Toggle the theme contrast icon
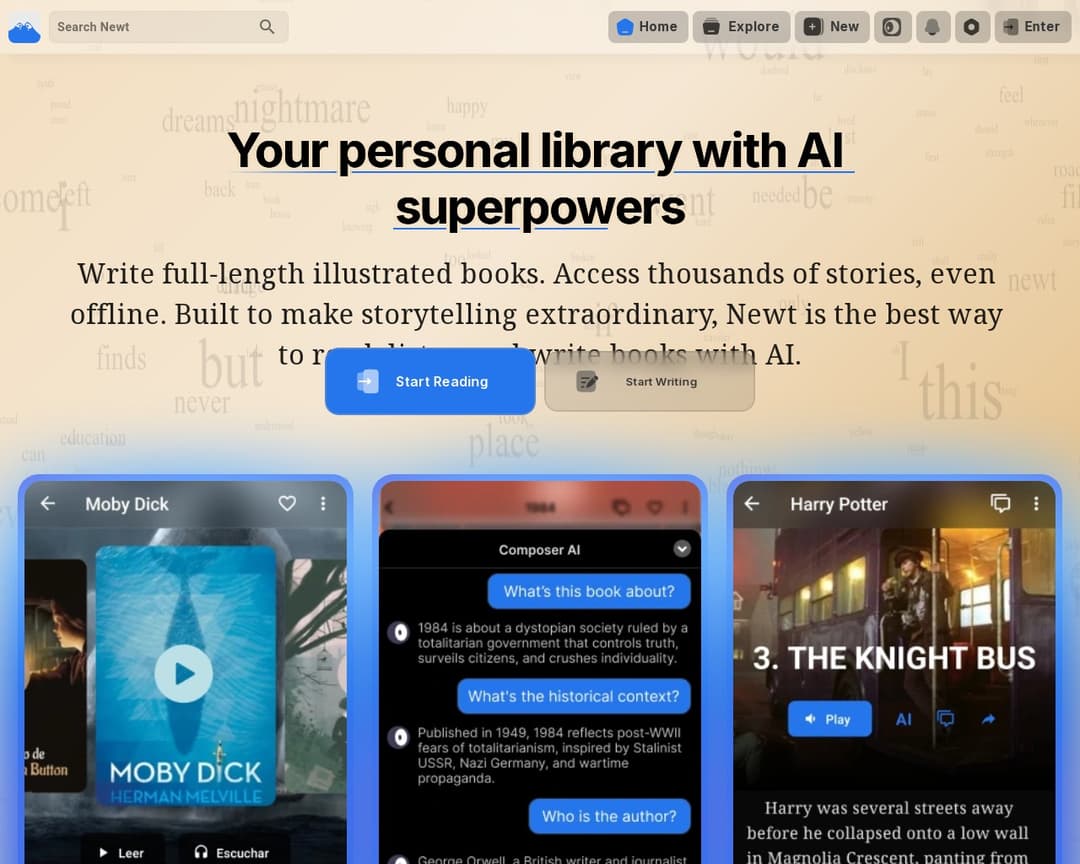This screenshot has width=1080, height=864. 892,27
